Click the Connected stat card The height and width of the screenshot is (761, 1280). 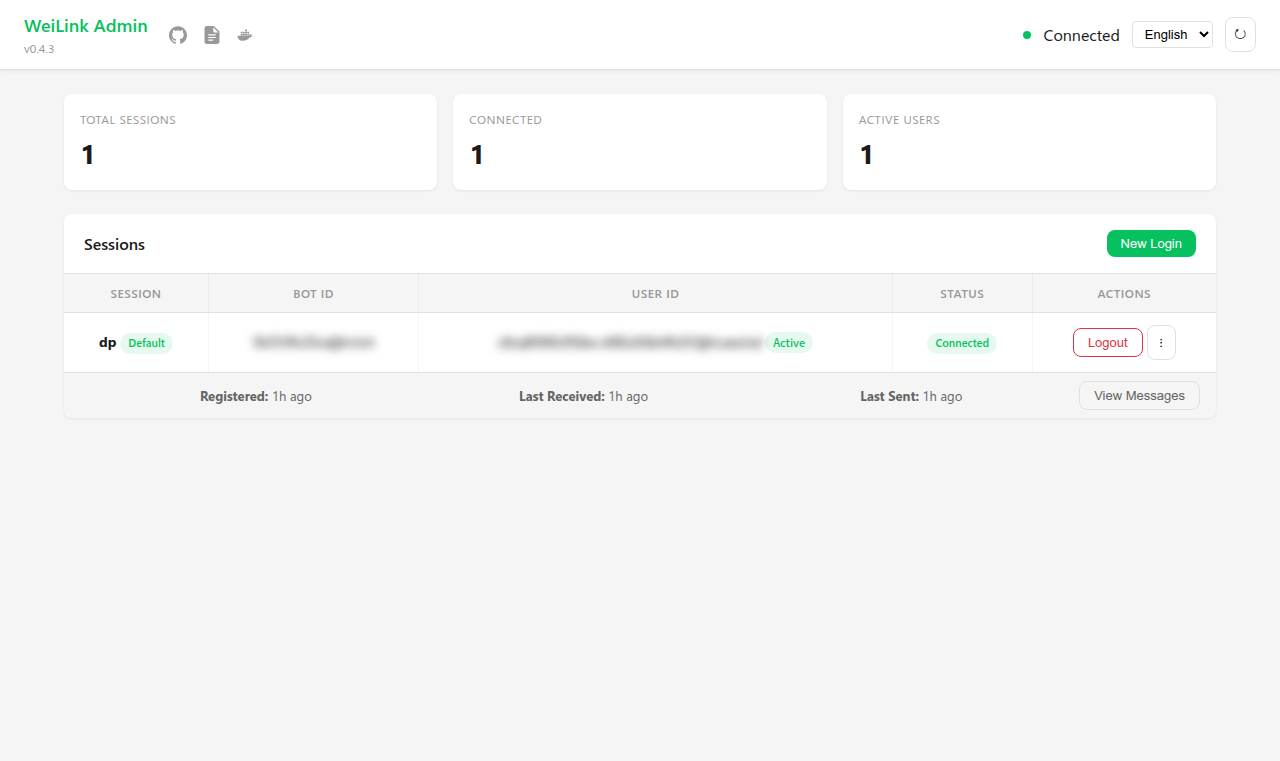tap(640, 142)
